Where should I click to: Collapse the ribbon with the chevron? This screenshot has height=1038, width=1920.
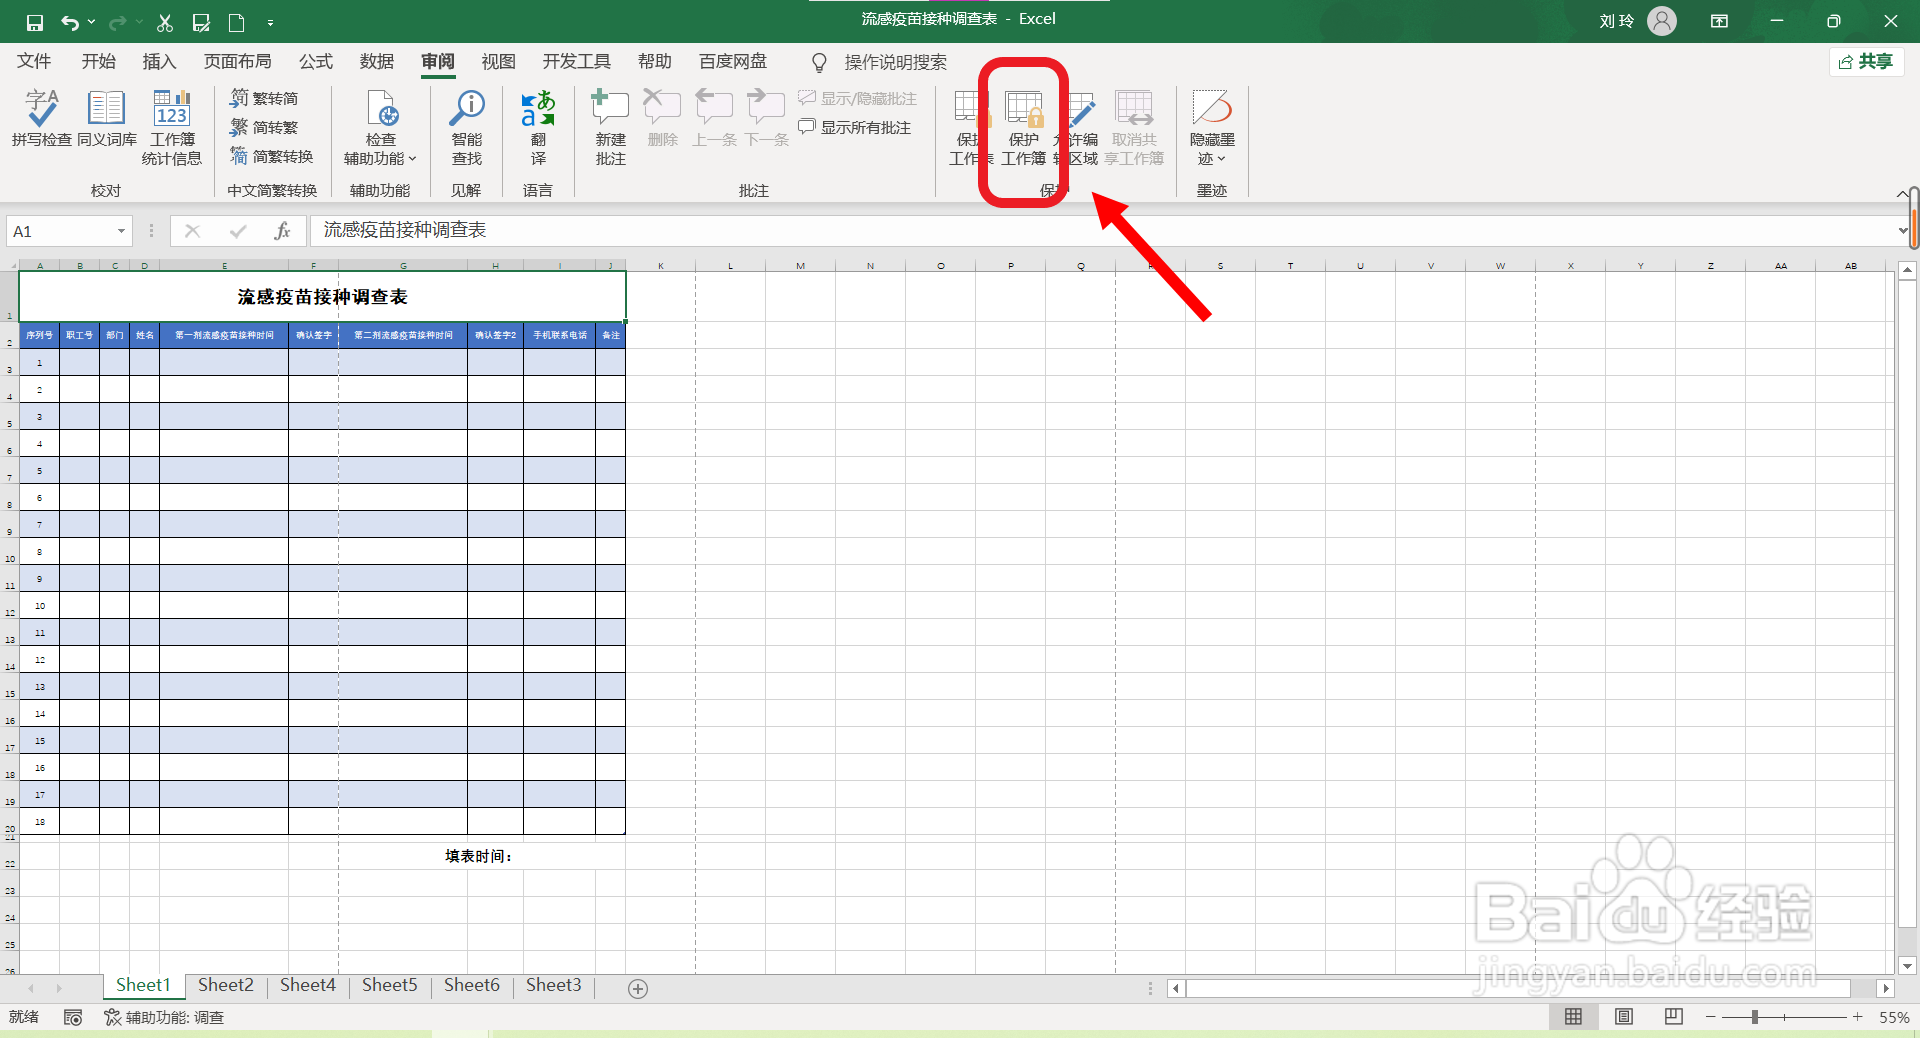click(x=1902, y=193)
